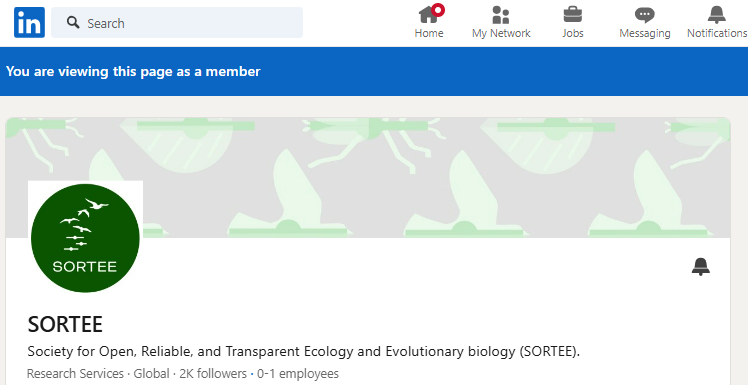This screenshot has height=385, width=748.
Task: Toggle SORTEE page post alerts bell
Action: tap(701, 267)
